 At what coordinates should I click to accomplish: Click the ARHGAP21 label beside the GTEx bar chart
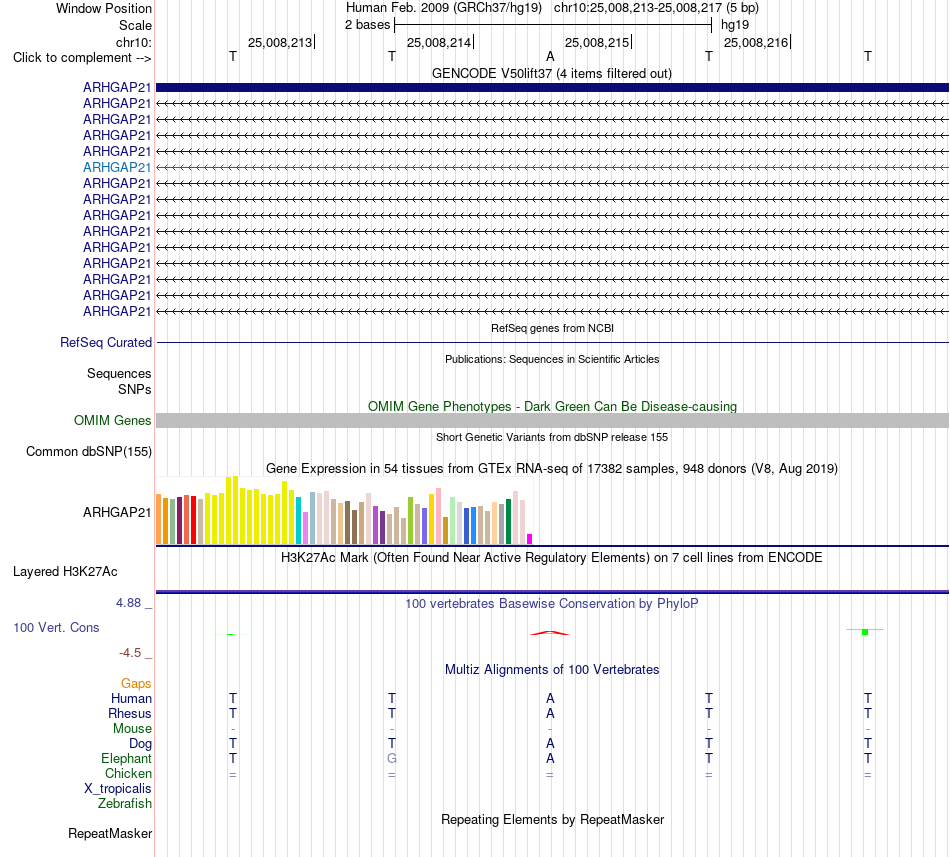[x=117, y=512]
